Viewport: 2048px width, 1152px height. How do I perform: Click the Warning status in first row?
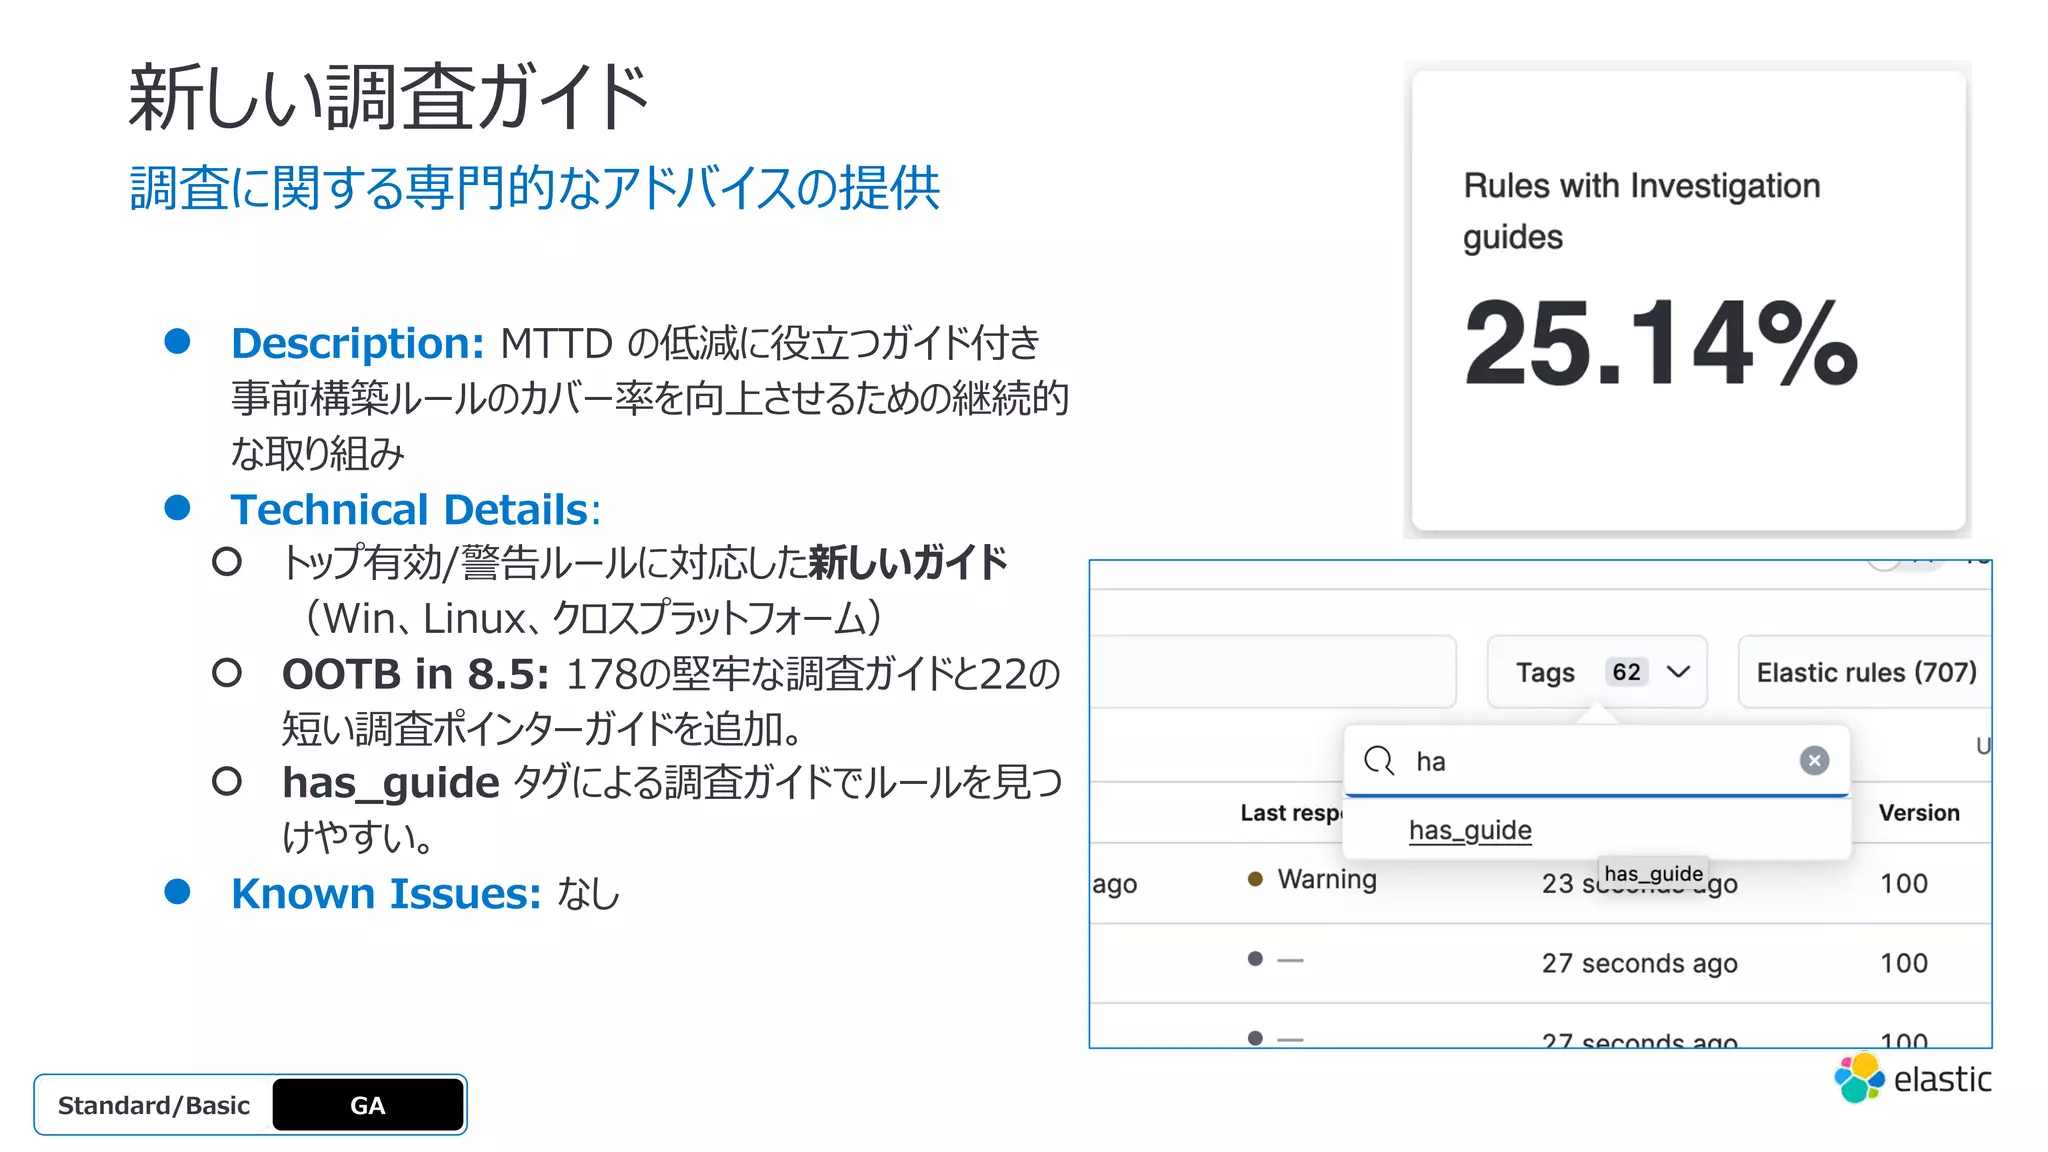pos(1326,879)
